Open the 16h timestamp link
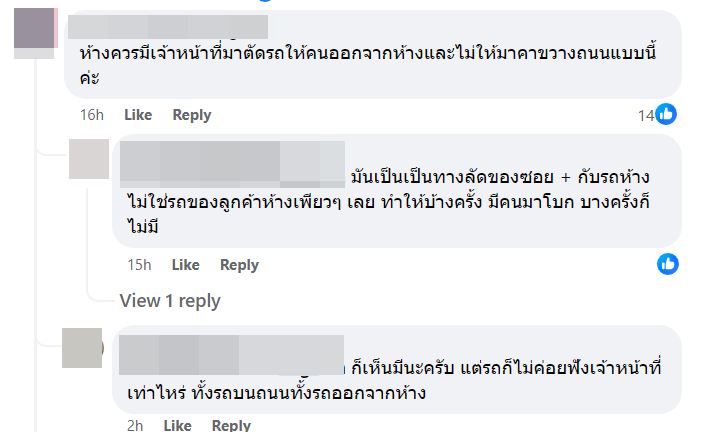Viewport: 727px width, 432px height. point(92,115)
